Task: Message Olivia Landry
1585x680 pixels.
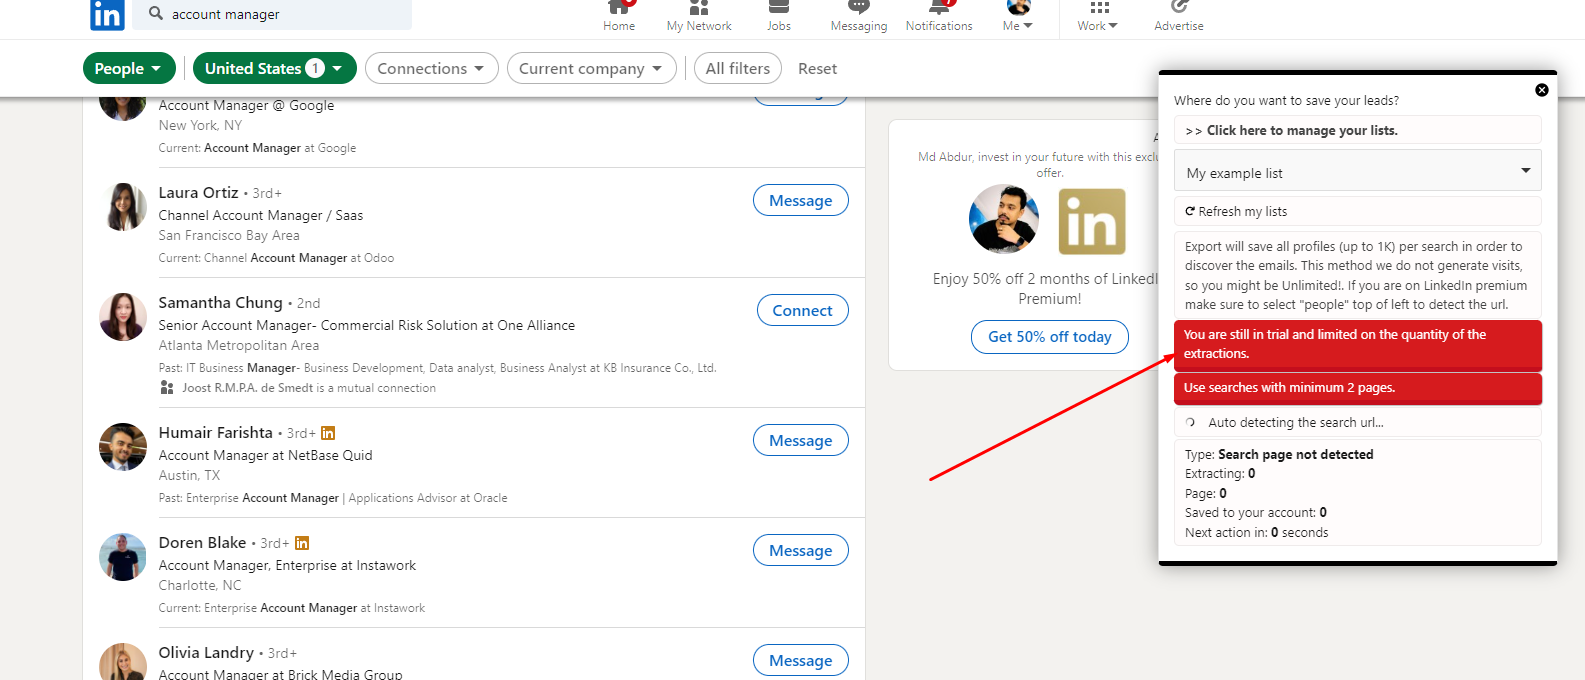Action: click(801, 660)
